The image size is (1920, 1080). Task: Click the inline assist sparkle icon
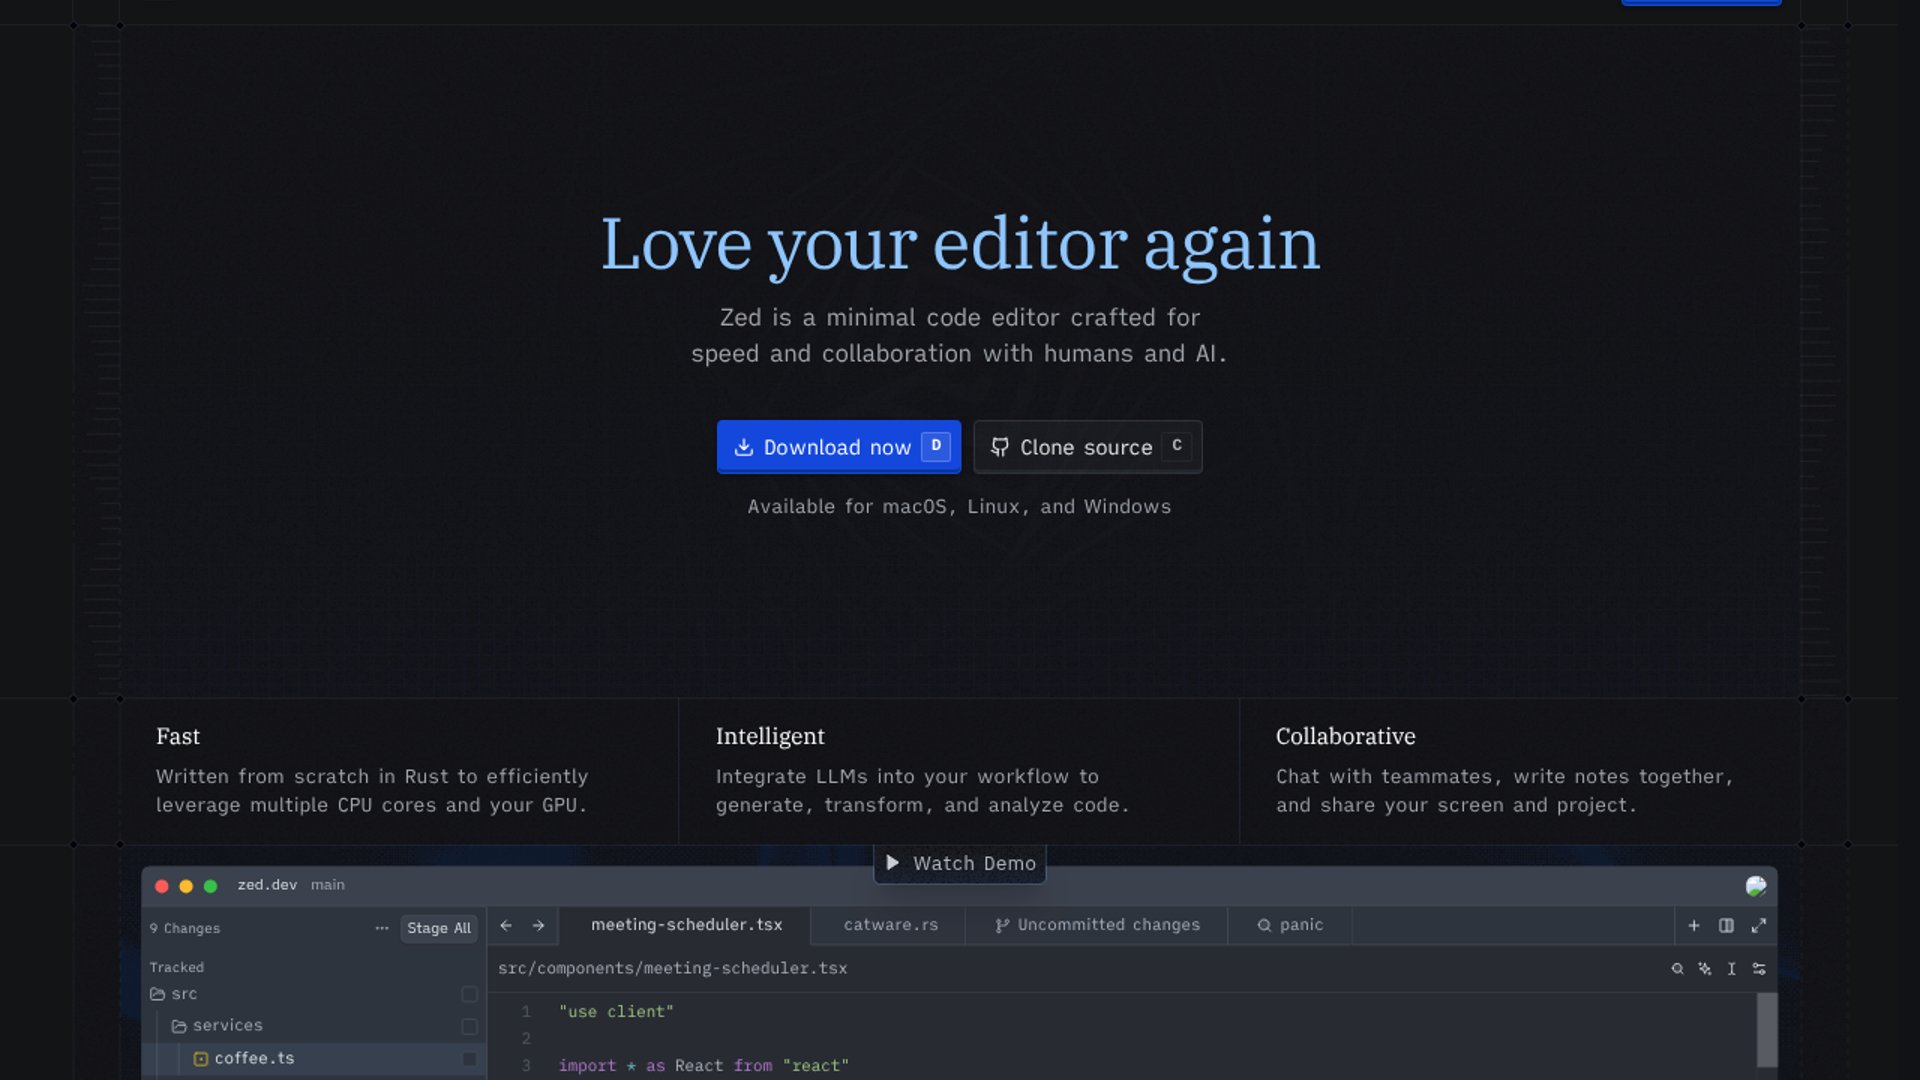point(1704,969)
